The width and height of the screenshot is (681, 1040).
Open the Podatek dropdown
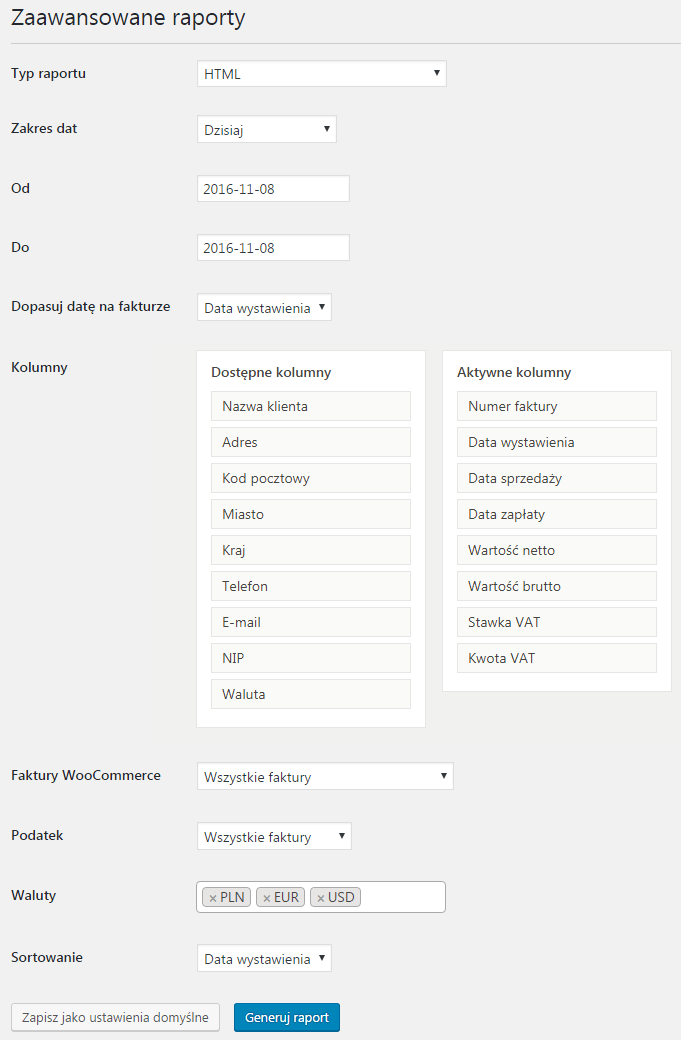274,836
